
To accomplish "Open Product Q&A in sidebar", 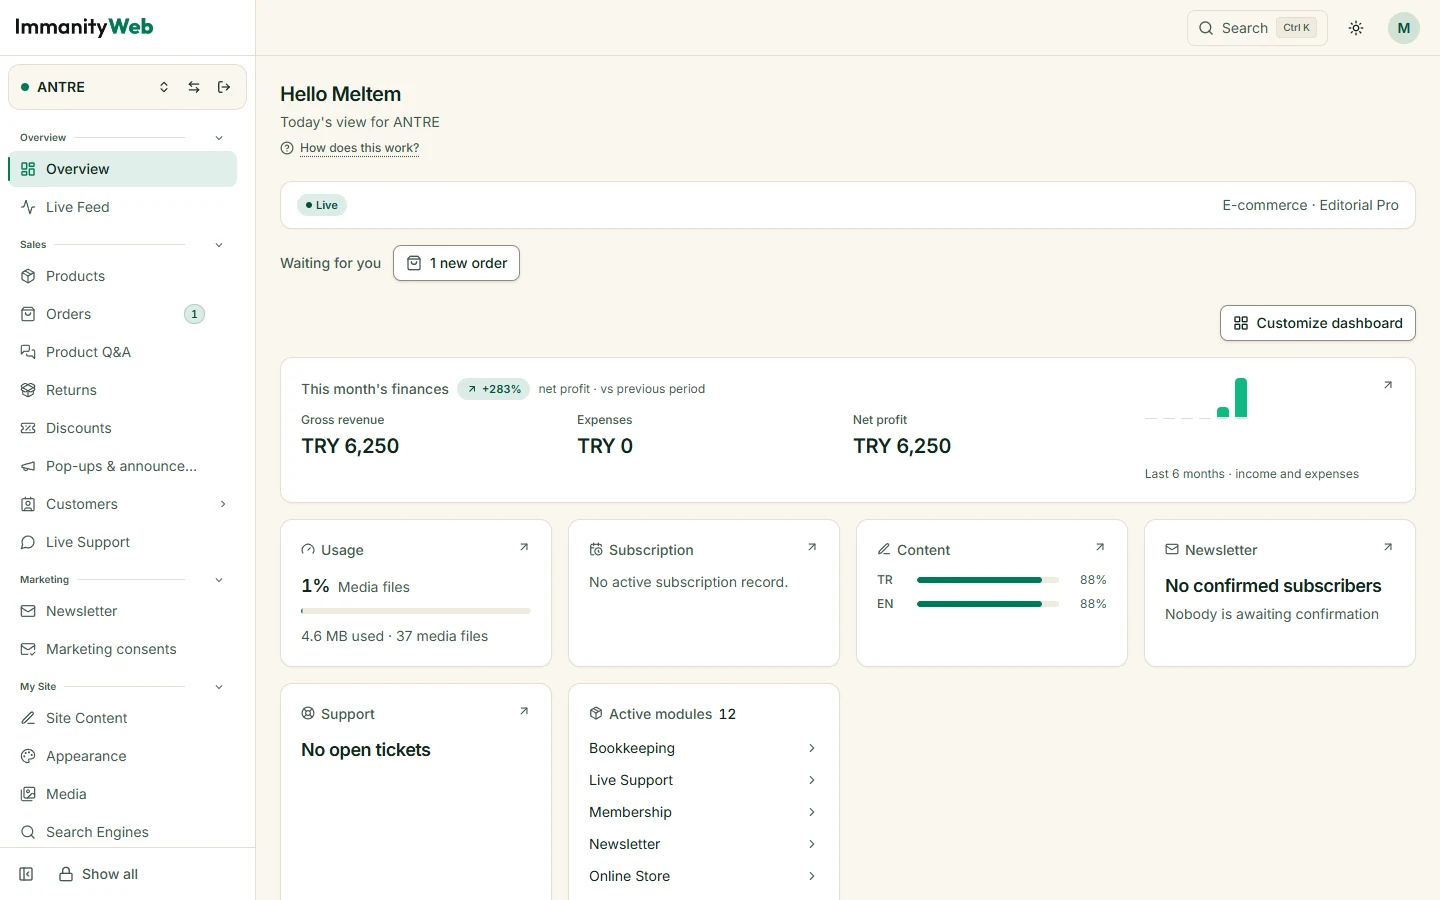I will [122, 352].
